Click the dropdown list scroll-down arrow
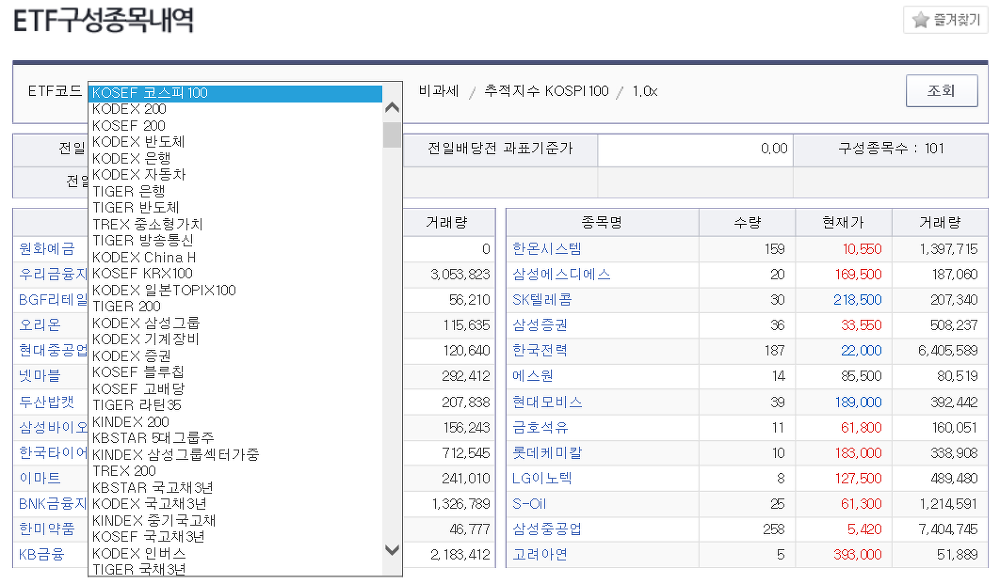1000x584 pixels. [x=392, y=550]
